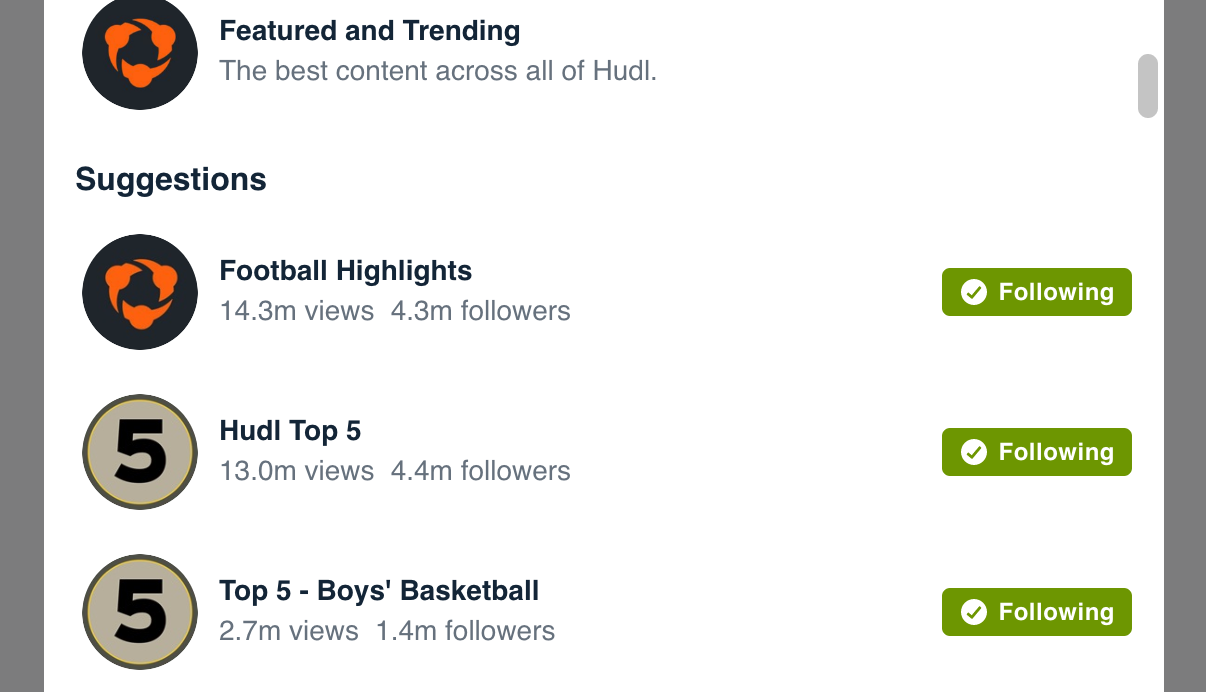Image resolution: width=1206 pixels, height=692 pixels.
Task: Open the Top 5 - Boys' Basketball title
Action: [379, 591]
